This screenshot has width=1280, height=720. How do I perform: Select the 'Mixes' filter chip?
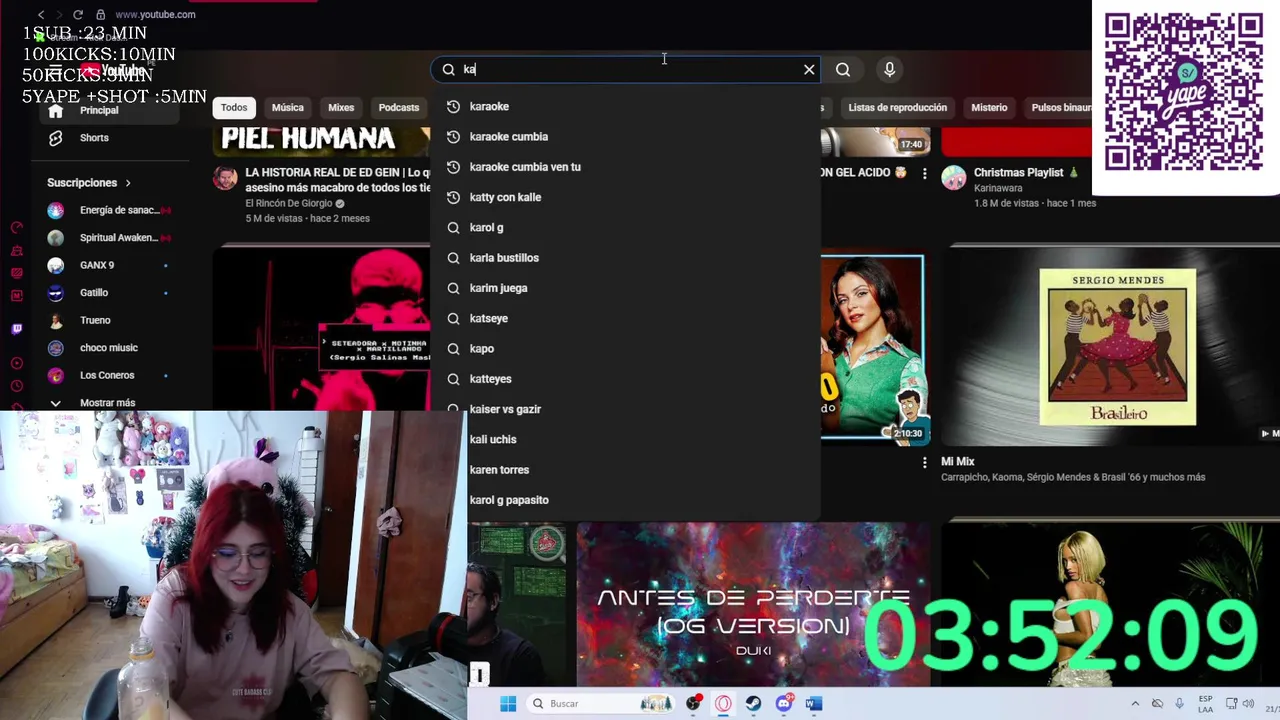341,107
